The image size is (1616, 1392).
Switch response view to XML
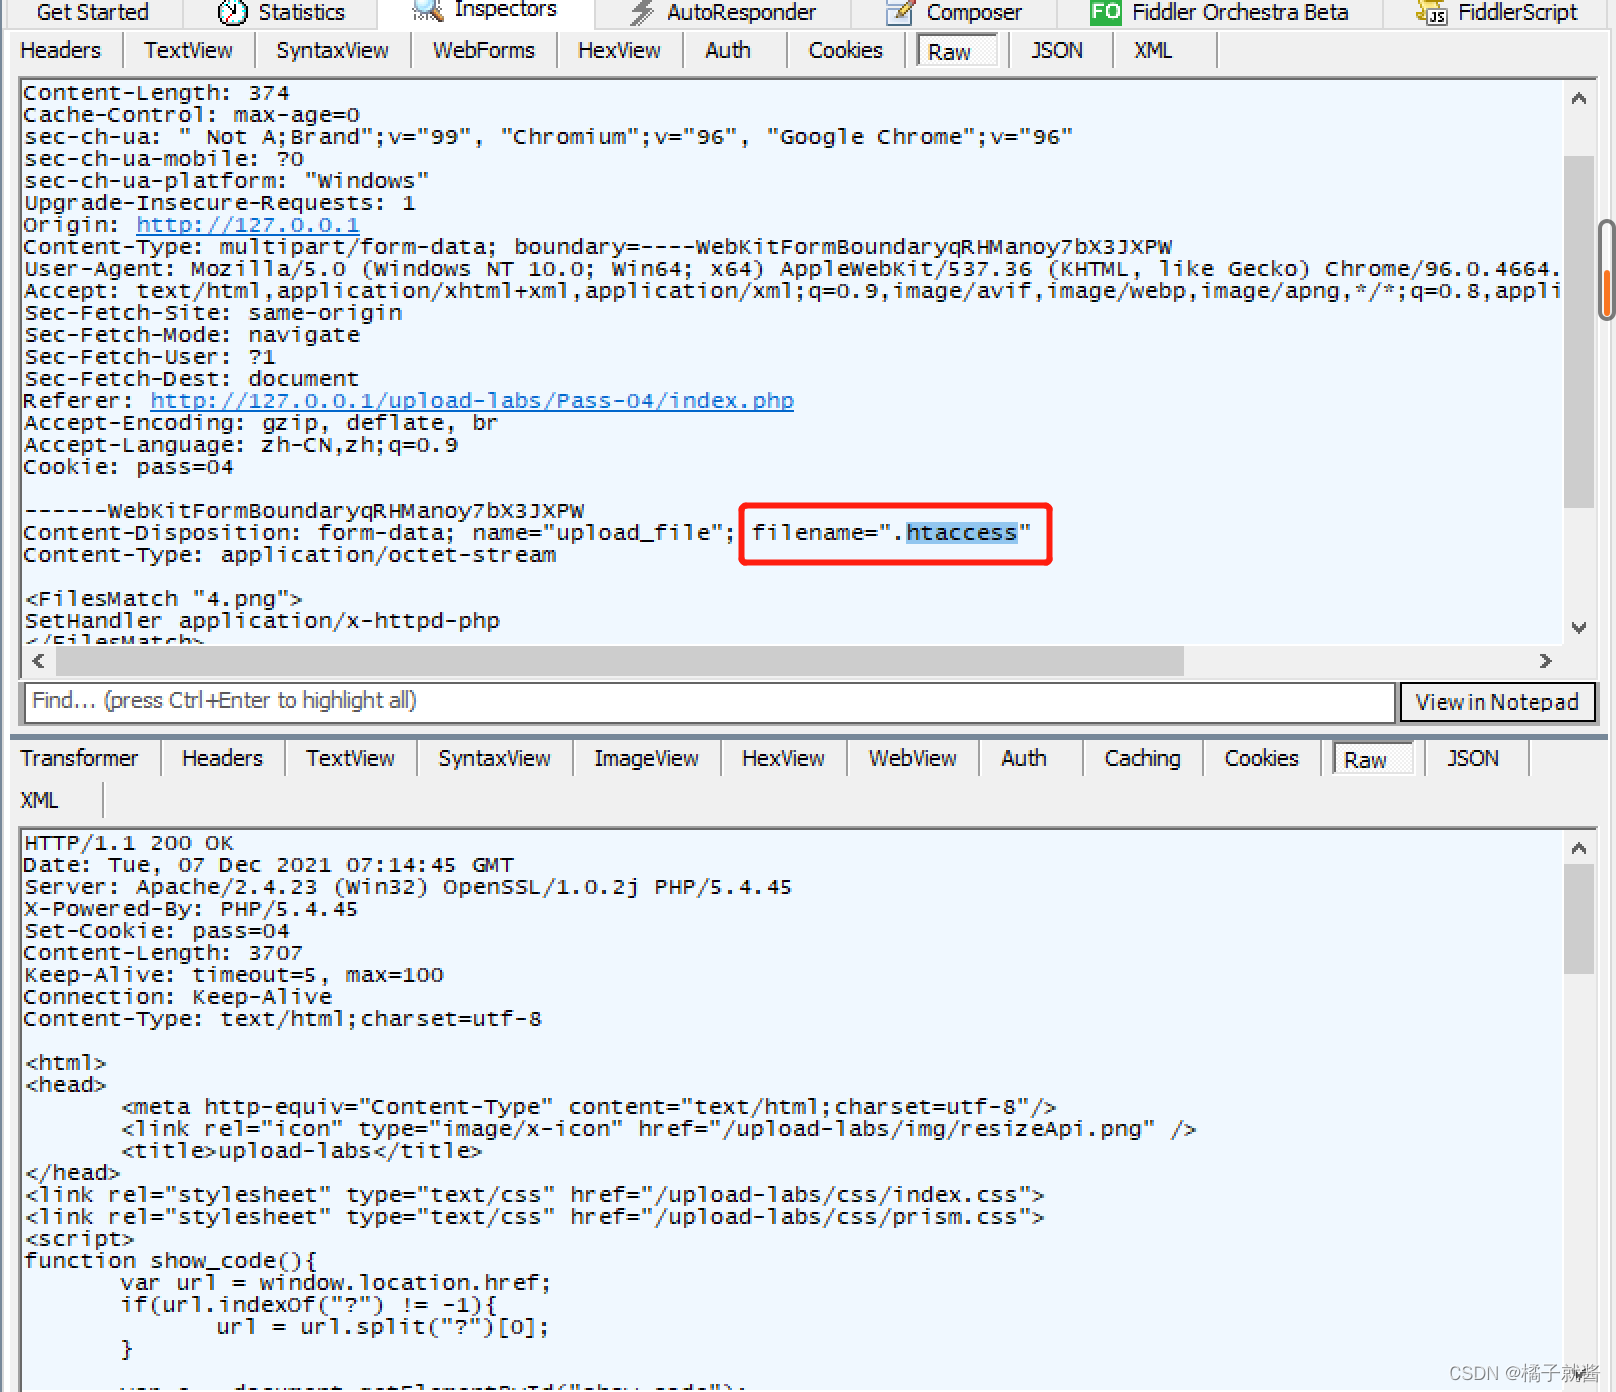(x=39, y=800)
